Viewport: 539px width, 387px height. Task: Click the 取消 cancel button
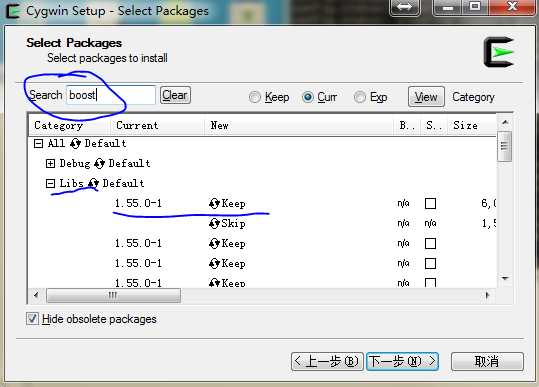(487, 361)
